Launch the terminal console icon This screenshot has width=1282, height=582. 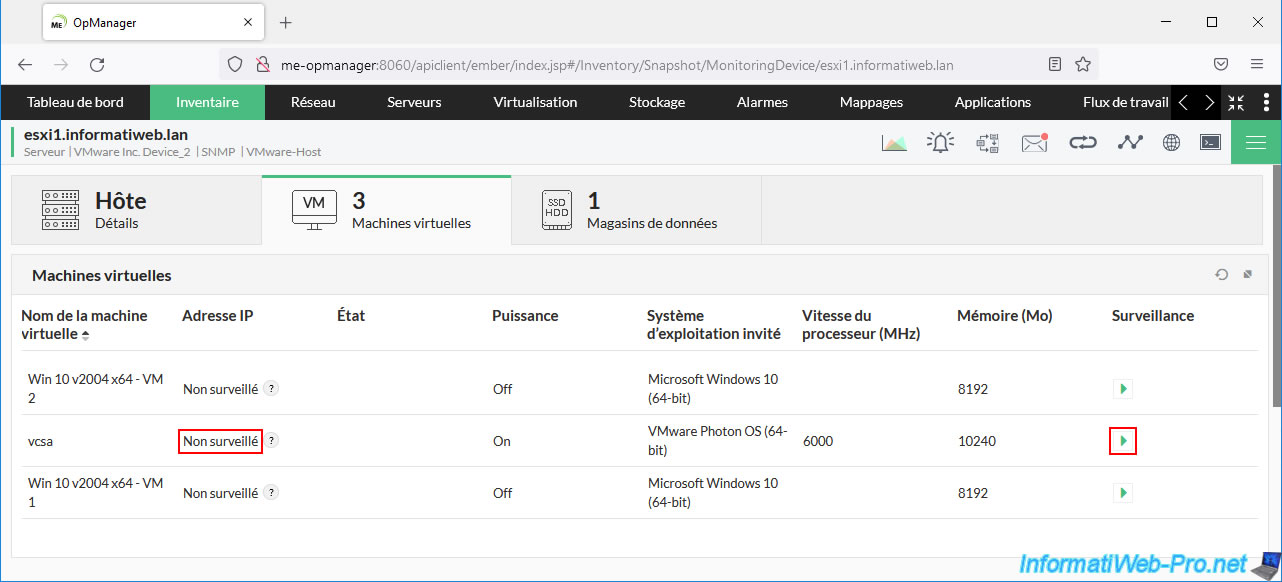pos(1210,143)
